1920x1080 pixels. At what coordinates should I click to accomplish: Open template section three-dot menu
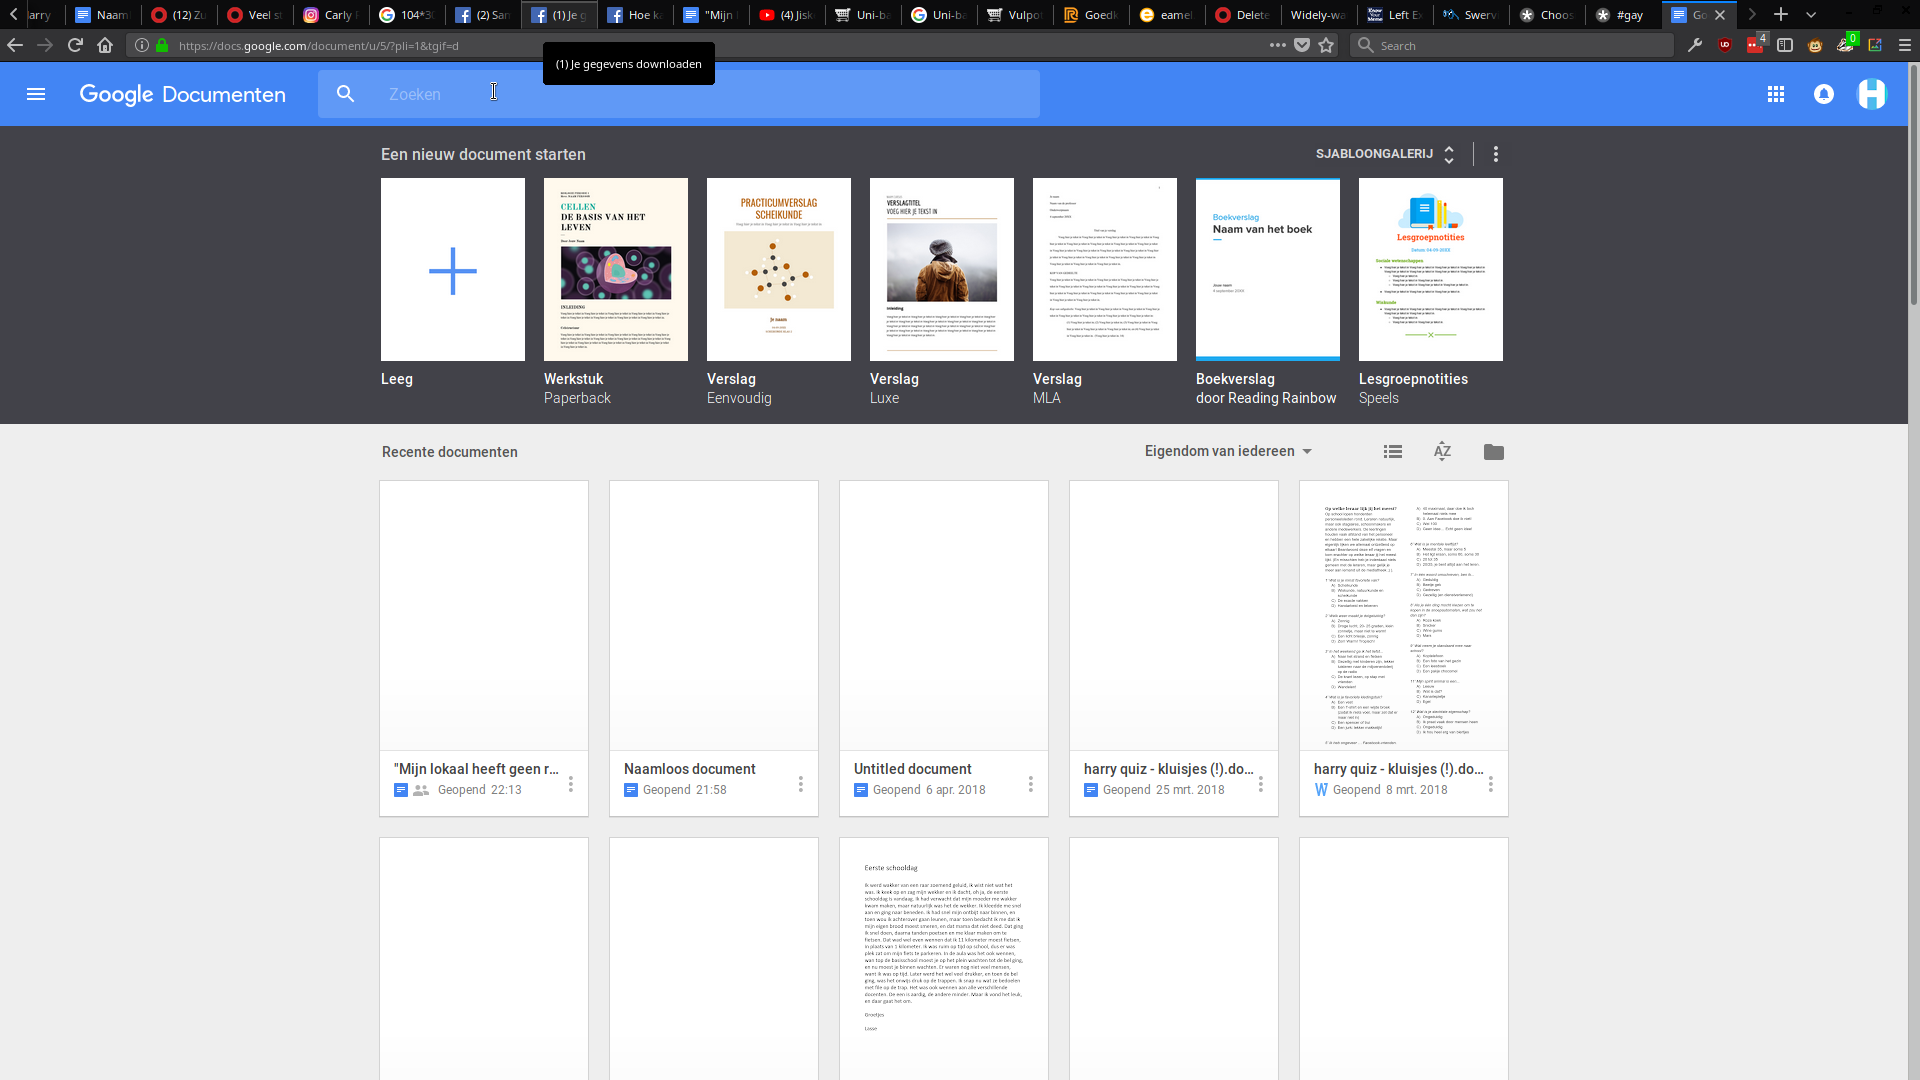pyautogui.click(x=1496, y=154)
